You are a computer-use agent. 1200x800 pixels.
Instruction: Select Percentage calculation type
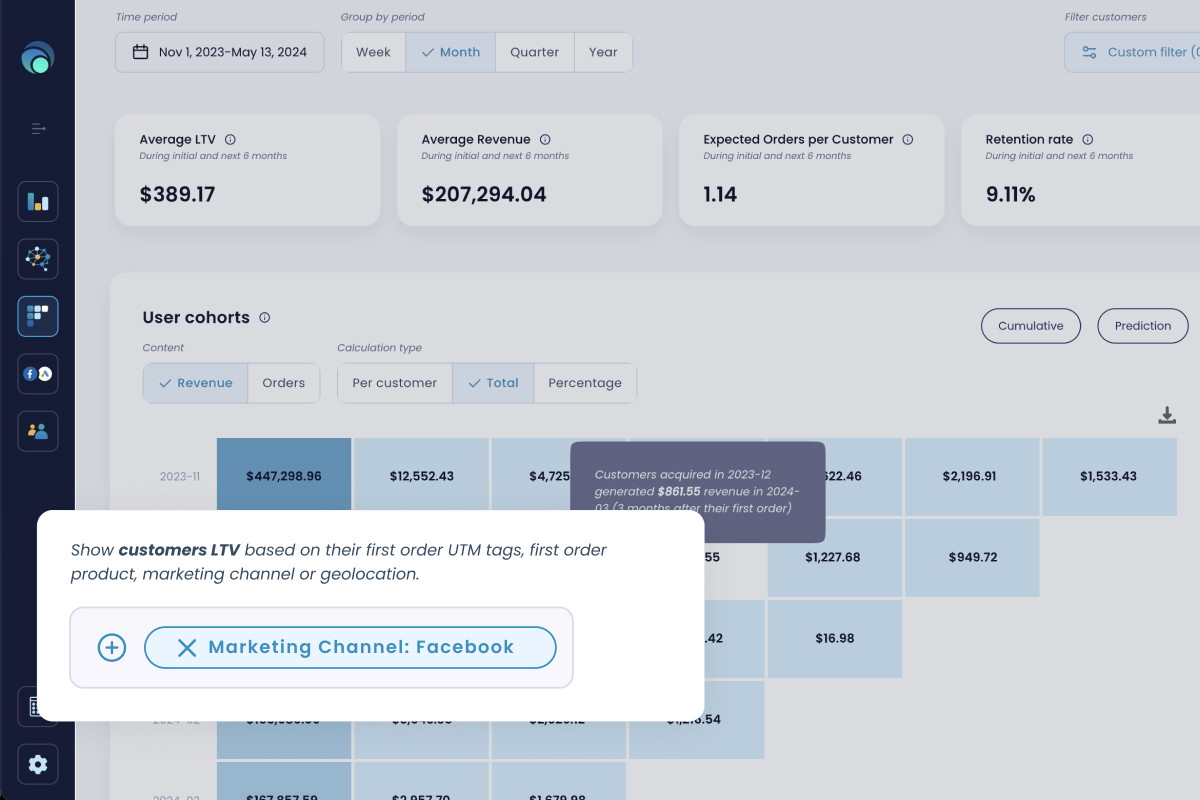coord(585,383)
